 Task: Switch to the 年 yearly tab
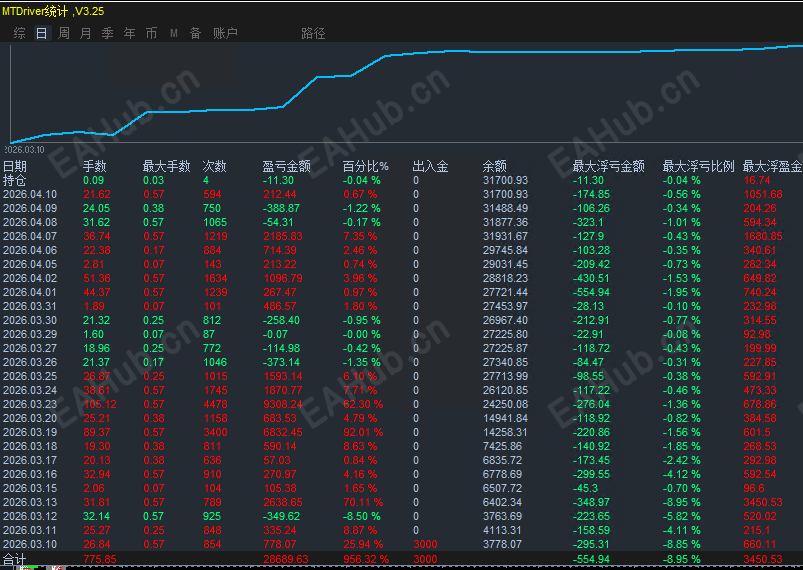point(130,33)
